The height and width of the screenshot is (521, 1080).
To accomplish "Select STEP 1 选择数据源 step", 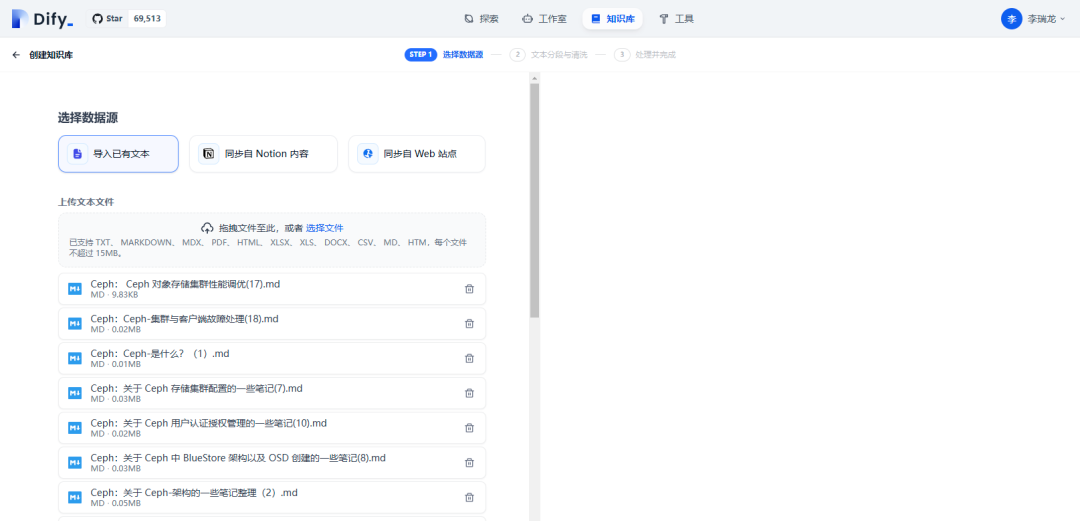I will tap(444, 54).
